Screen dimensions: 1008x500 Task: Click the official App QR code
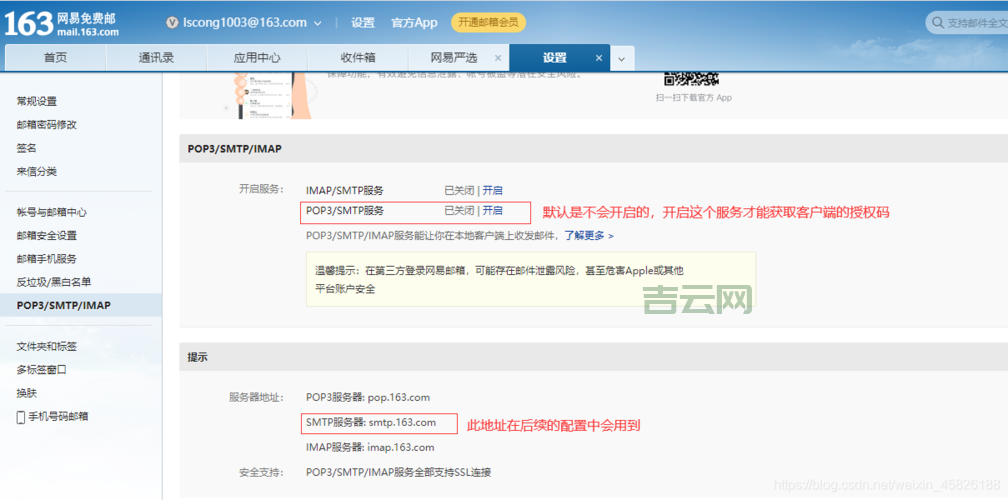point(691,78)
